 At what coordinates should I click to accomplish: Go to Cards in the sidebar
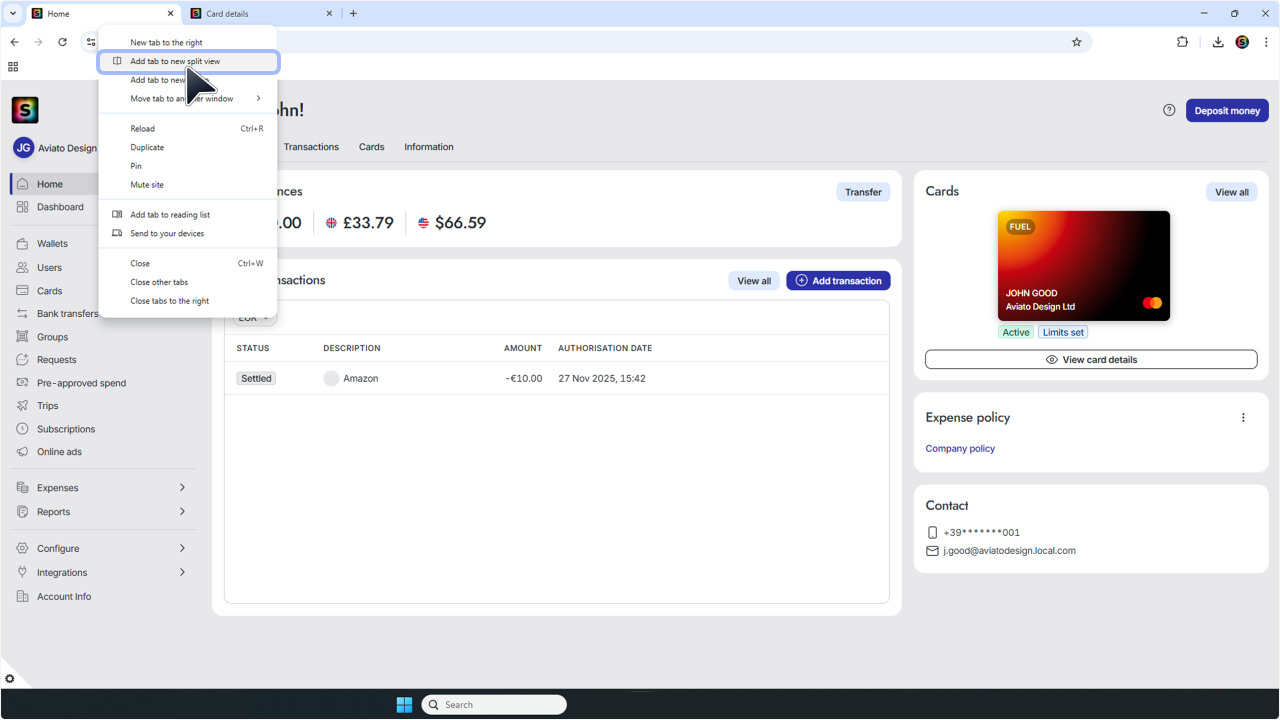(x=49, y=291)
